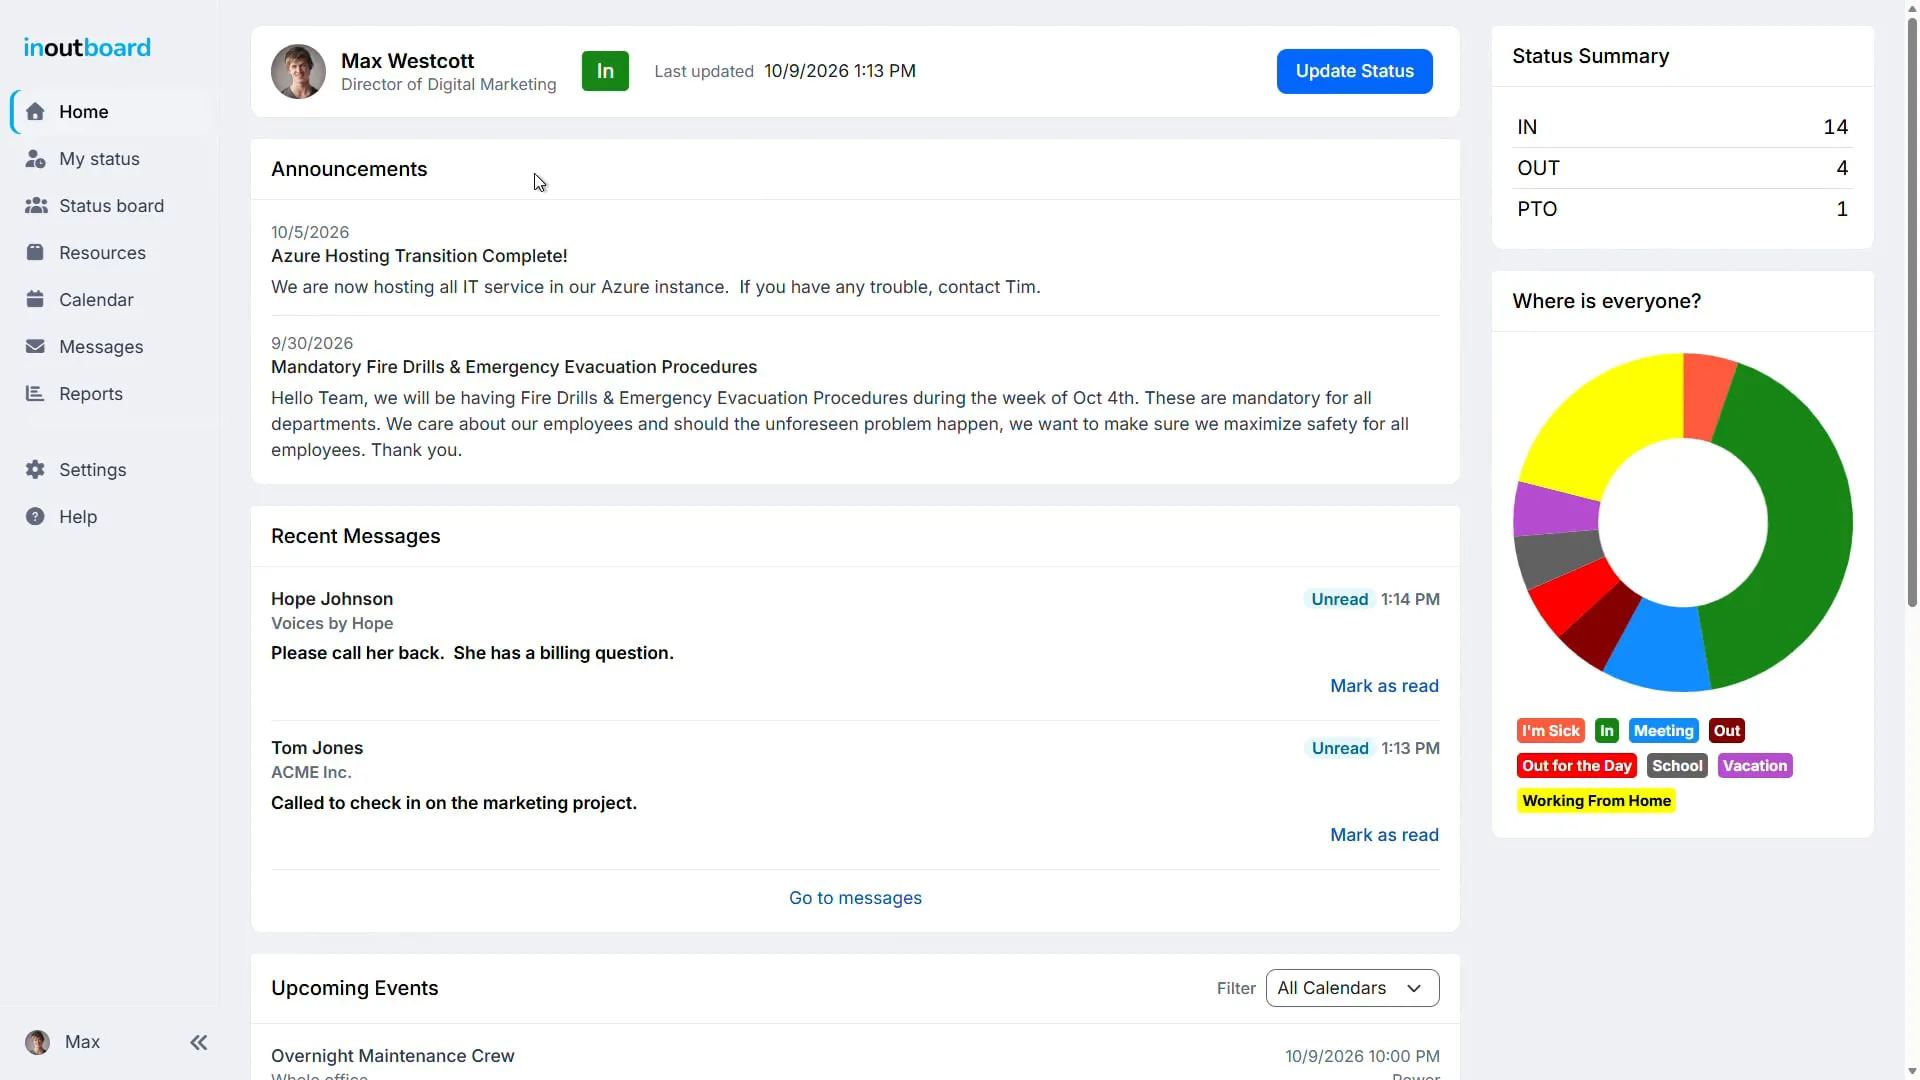Image resolution: width=1920 pixels, height=1080 pixels.
Task: Click the page's vertical scrollbar
Action: pyautogui.click(x=1912, y=310)
